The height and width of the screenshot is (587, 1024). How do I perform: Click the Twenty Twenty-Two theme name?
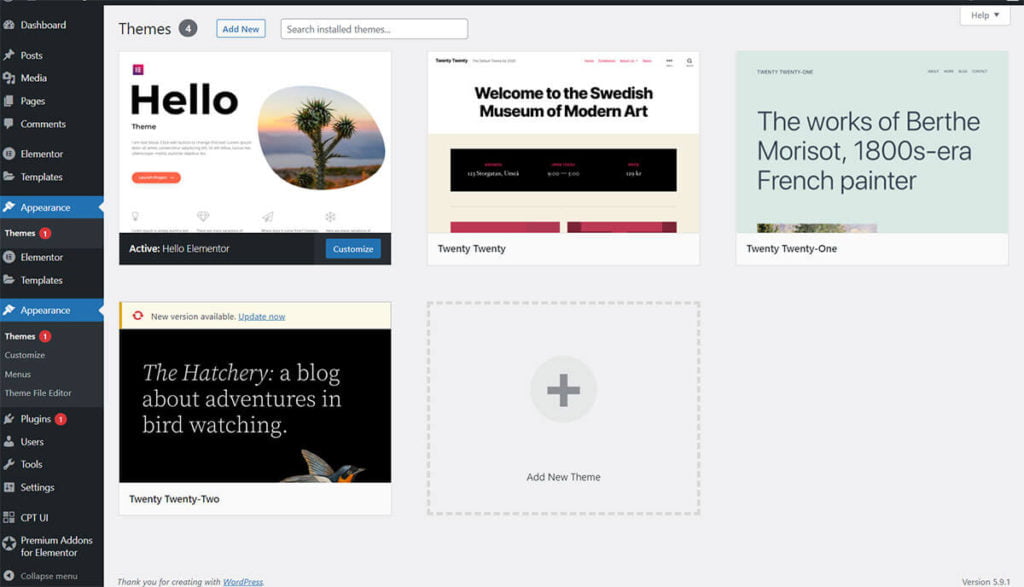click(x=174, y=499)
